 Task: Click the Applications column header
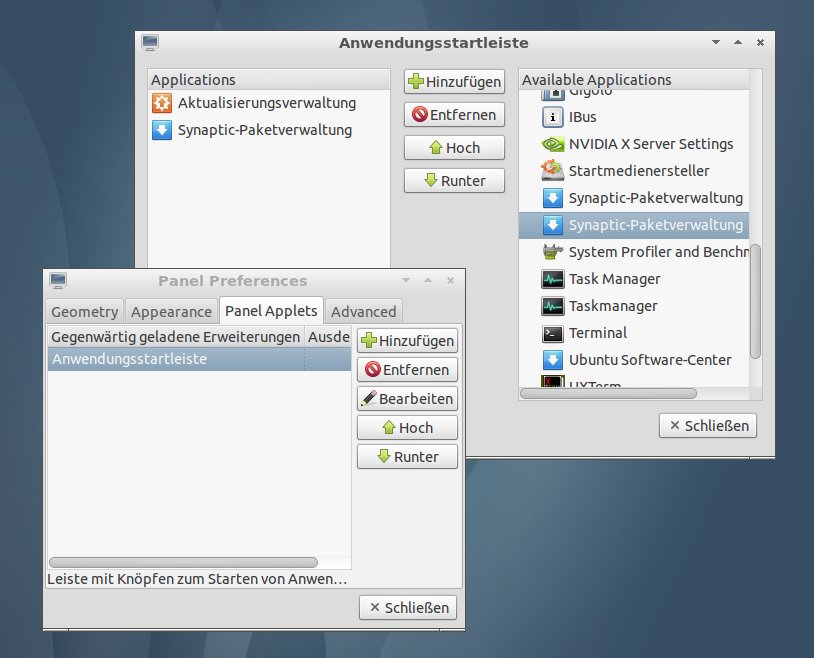click(268, 80)
